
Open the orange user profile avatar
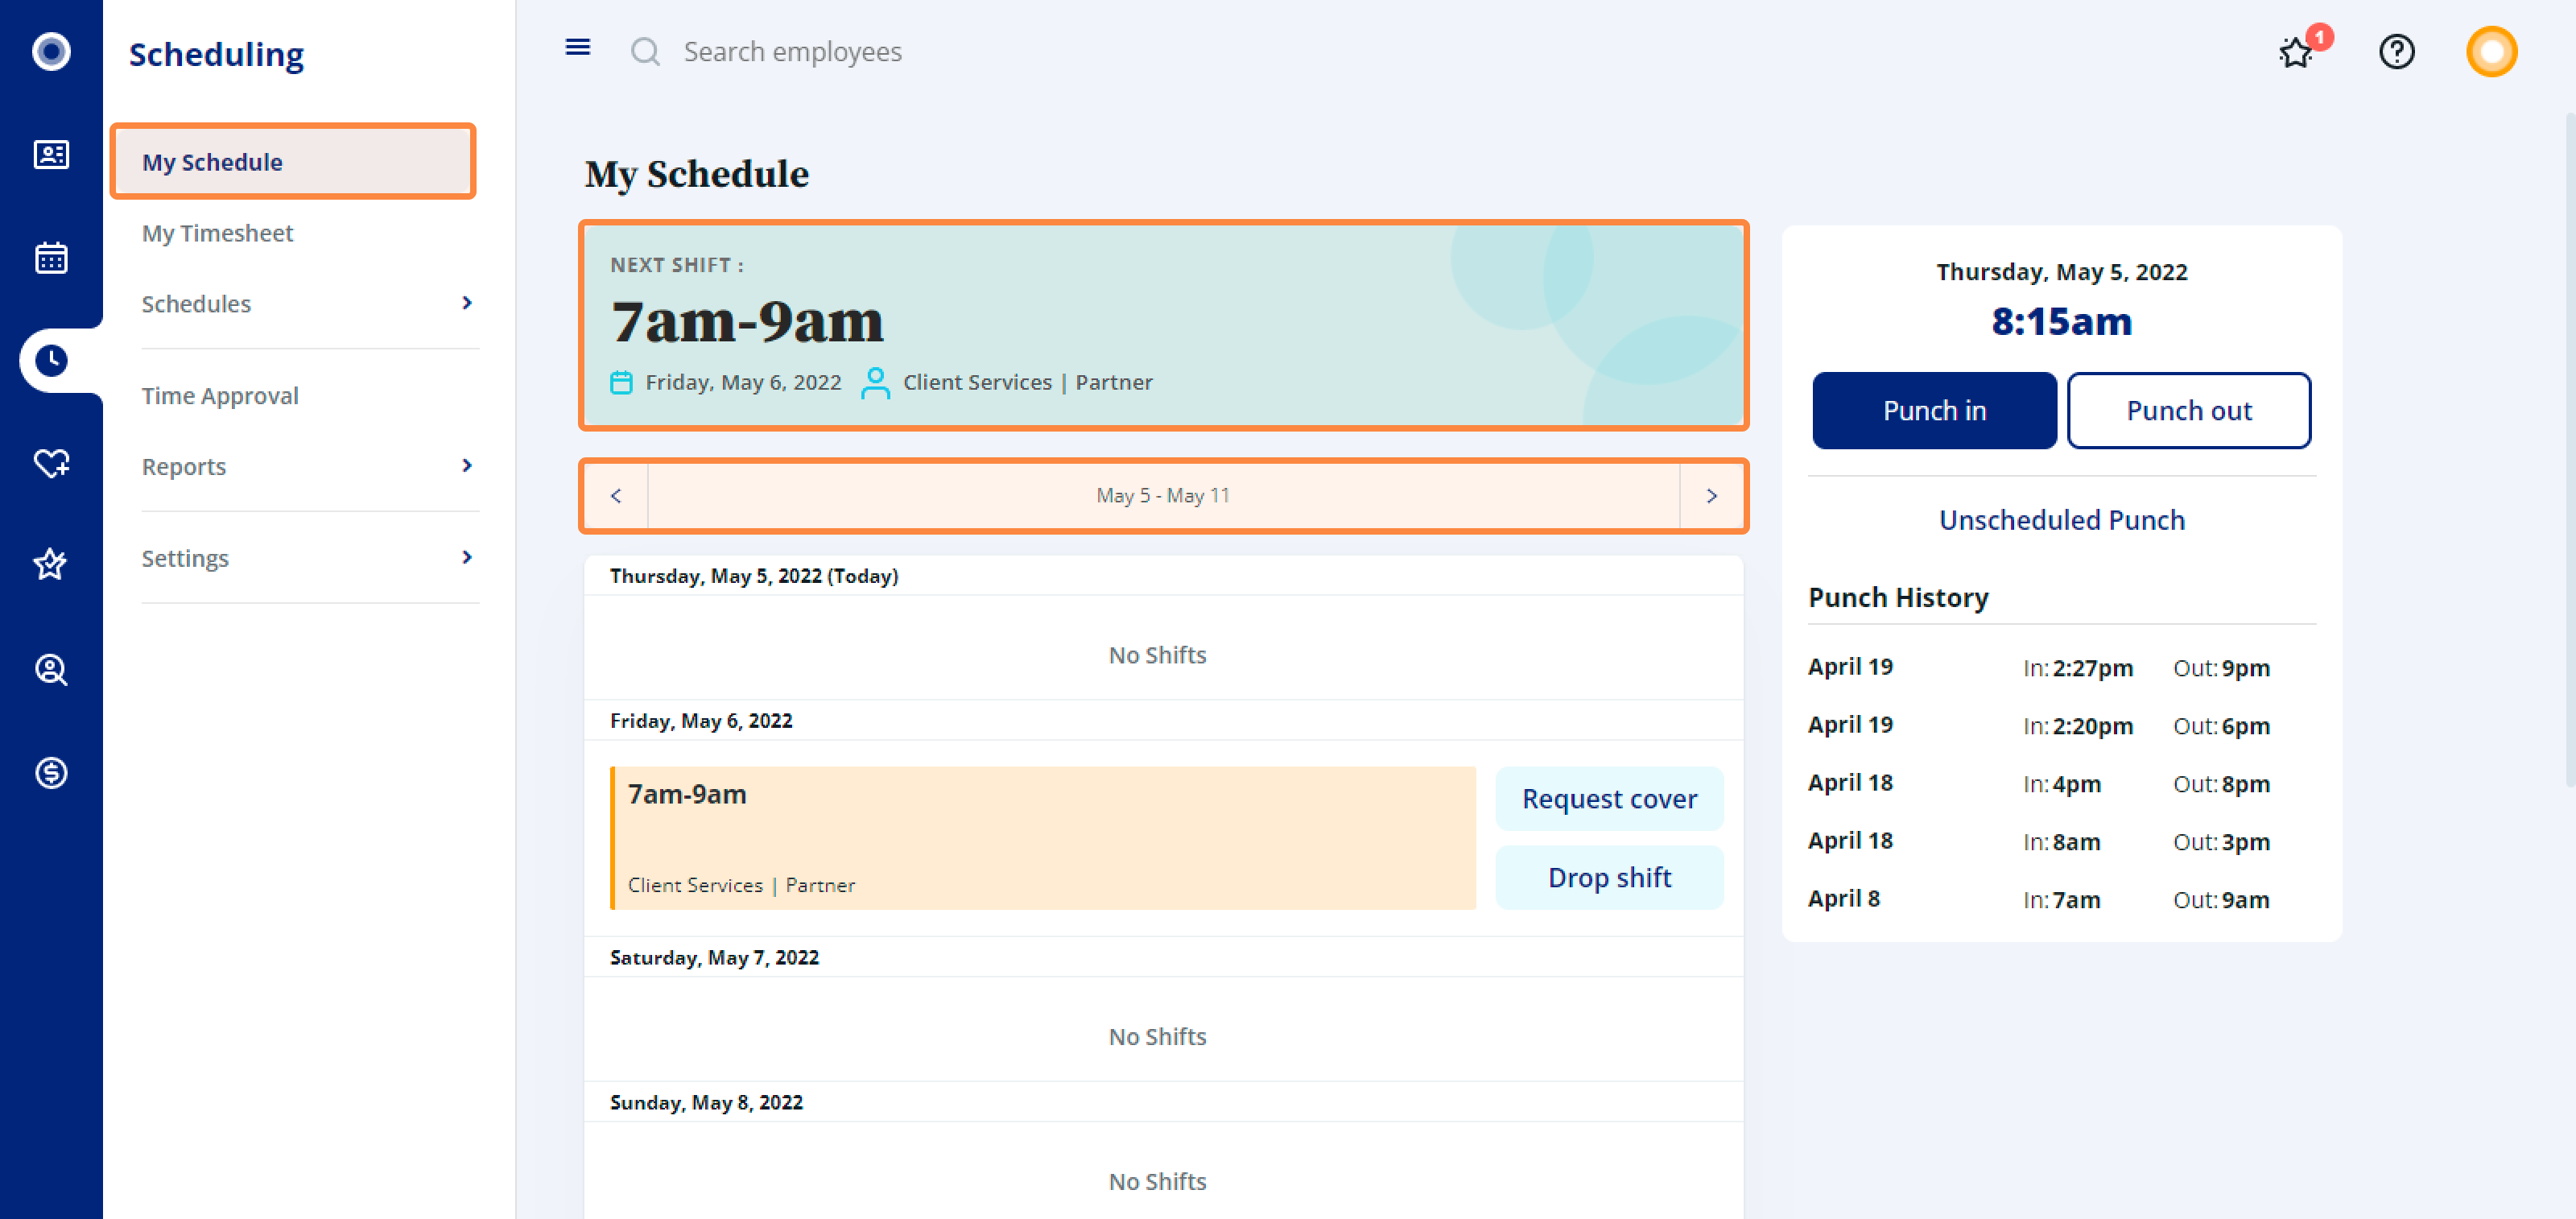2491,51
